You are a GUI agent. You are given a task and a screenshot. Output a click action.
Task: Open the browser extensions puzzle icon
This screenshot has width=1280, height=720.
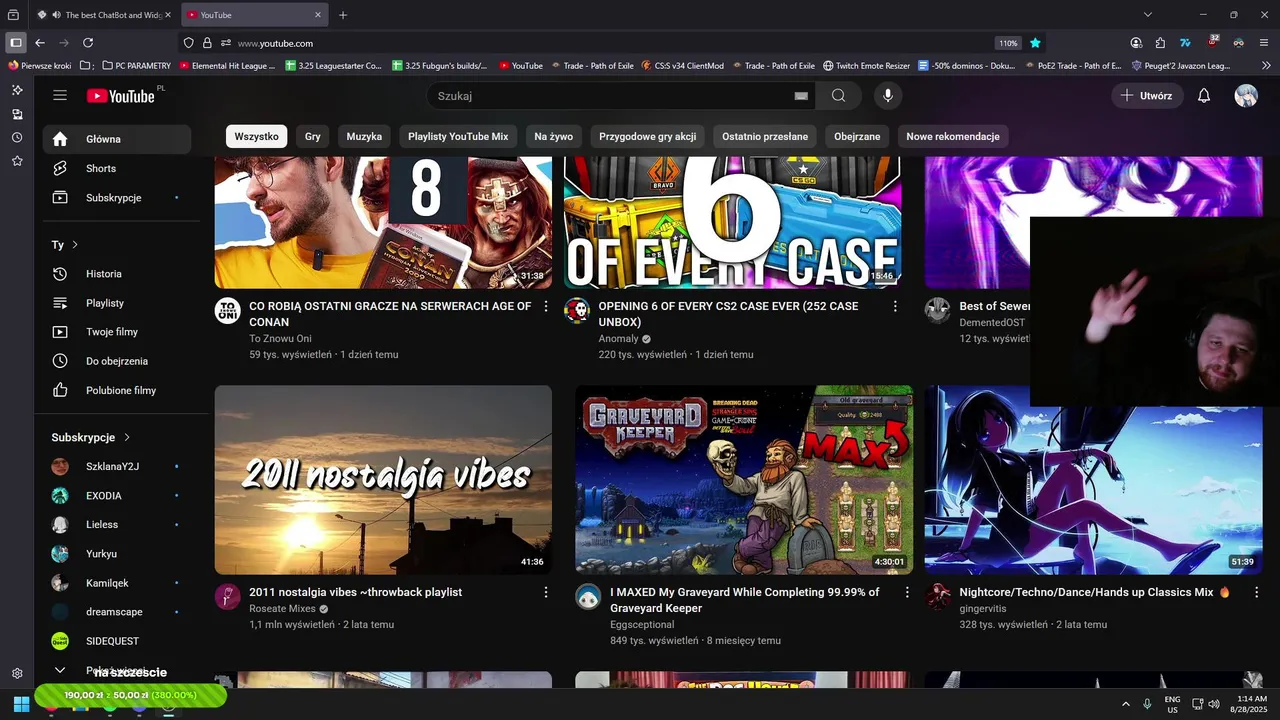[1160, 43]
